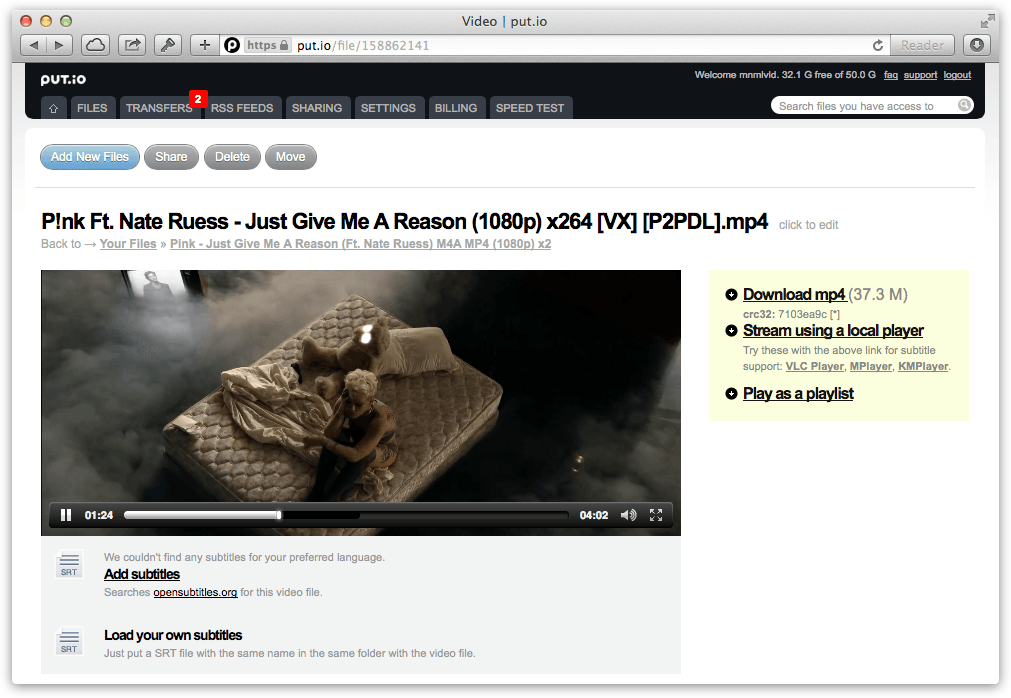Click the logout link
The width and height of the screenshot is (1011, 698).
[957, 75]
